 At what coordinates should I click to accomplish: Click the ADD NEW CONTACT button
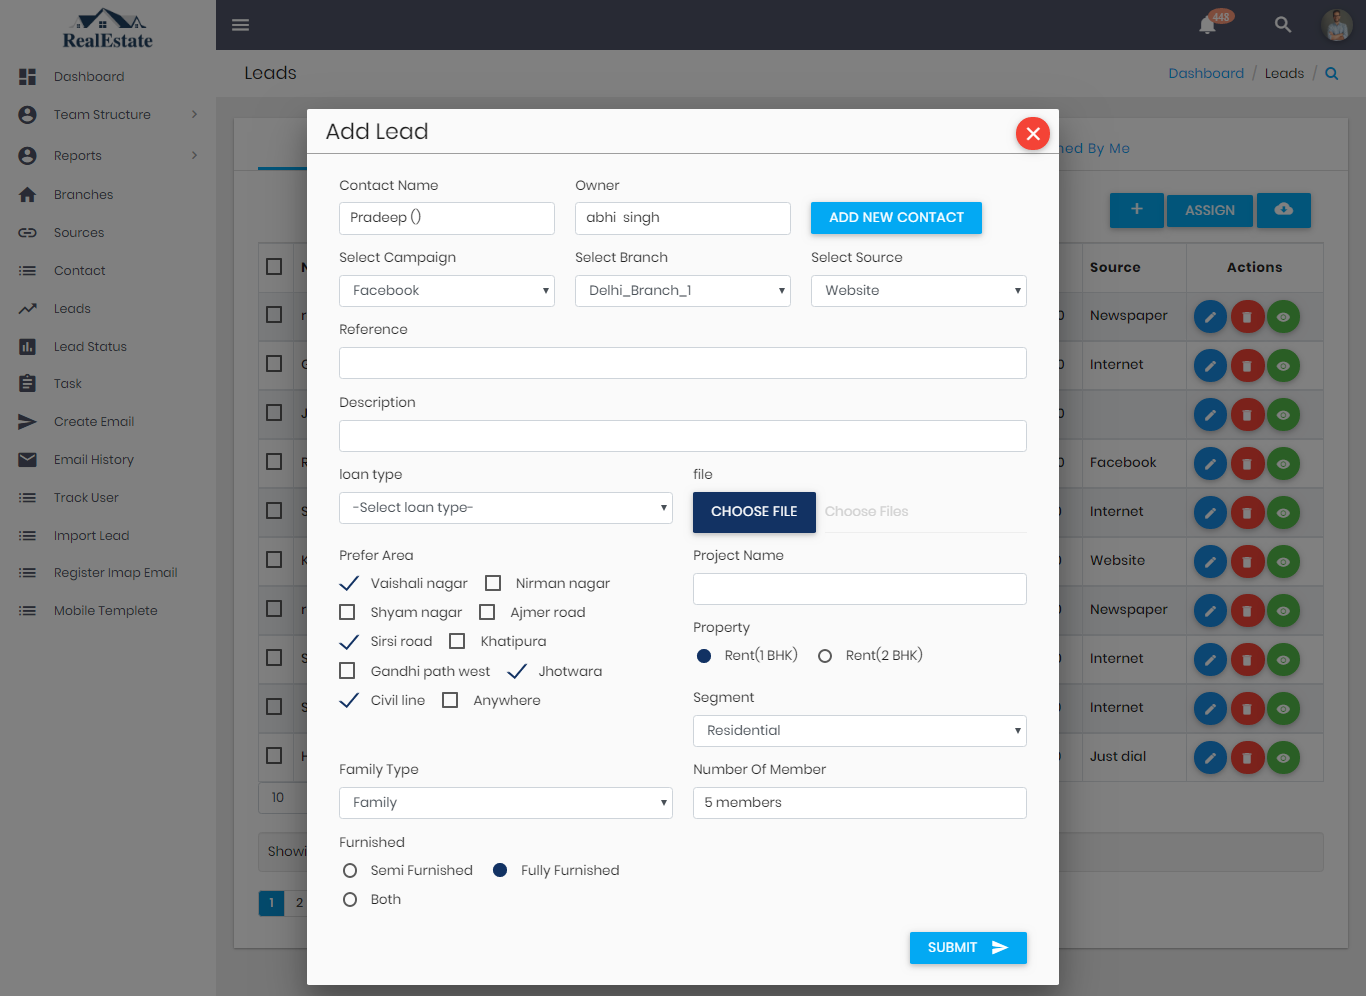coord(896,217)
